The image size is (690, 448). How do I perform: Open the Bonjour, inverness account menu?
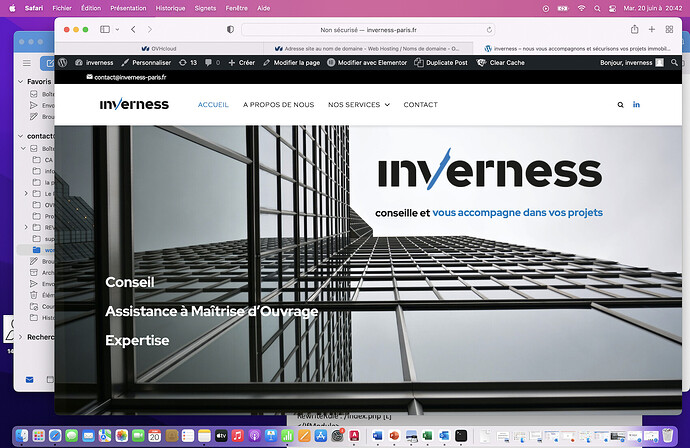coord(631,62)
